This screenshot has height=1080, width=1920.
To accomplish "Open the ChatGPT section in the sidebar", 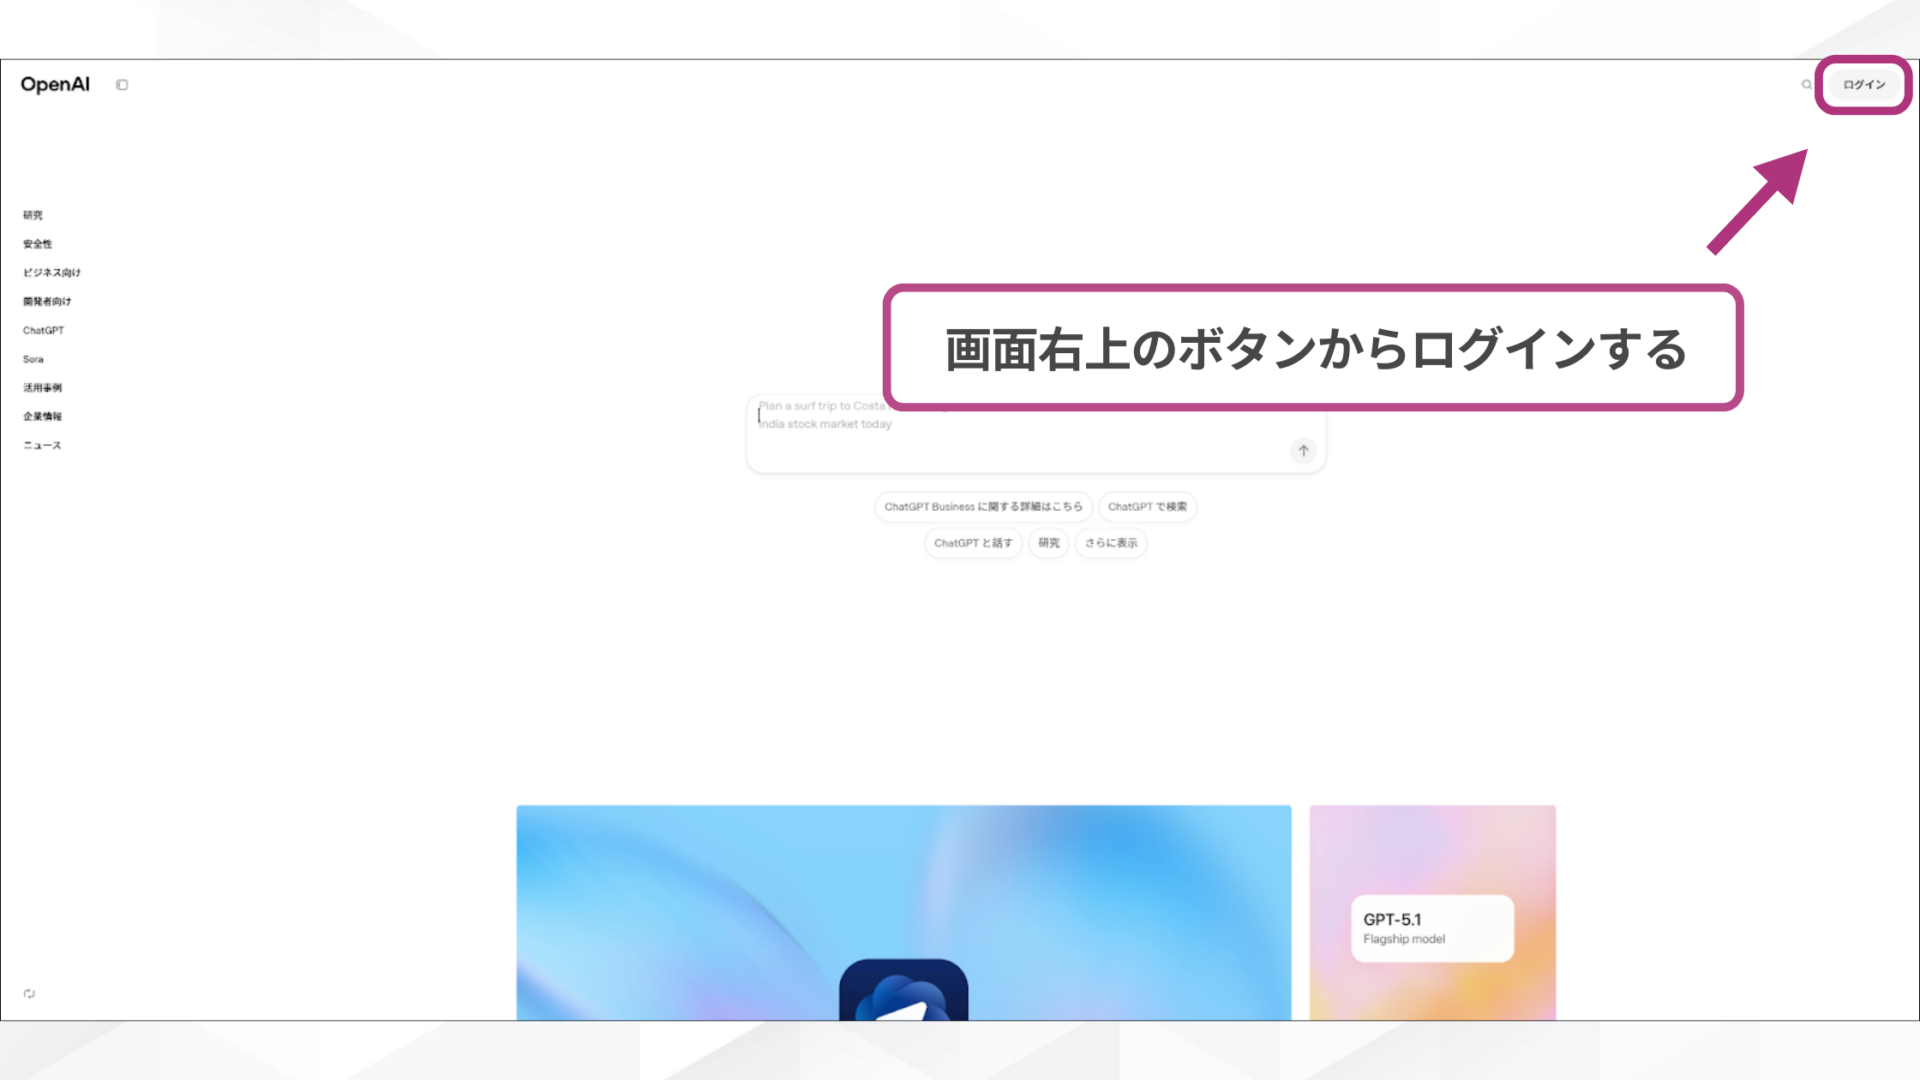I will 44,330.
